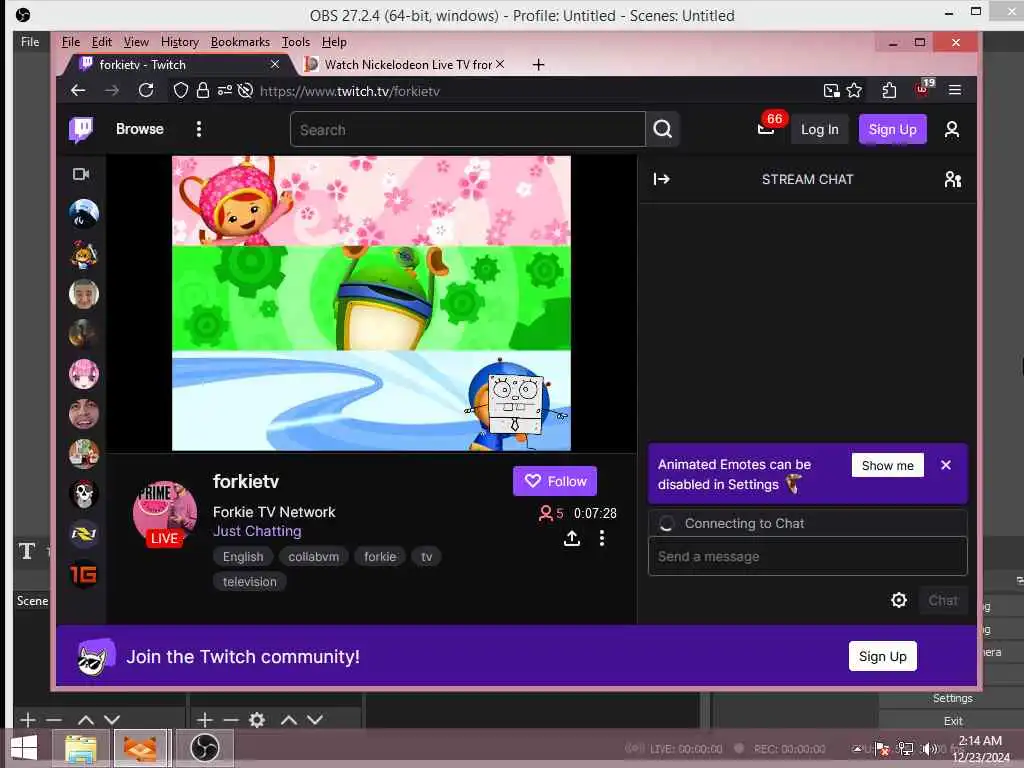Open the notifications inbox with 66 badge
The height and width of the screenshot is (768, 1024).
(767, 128)
